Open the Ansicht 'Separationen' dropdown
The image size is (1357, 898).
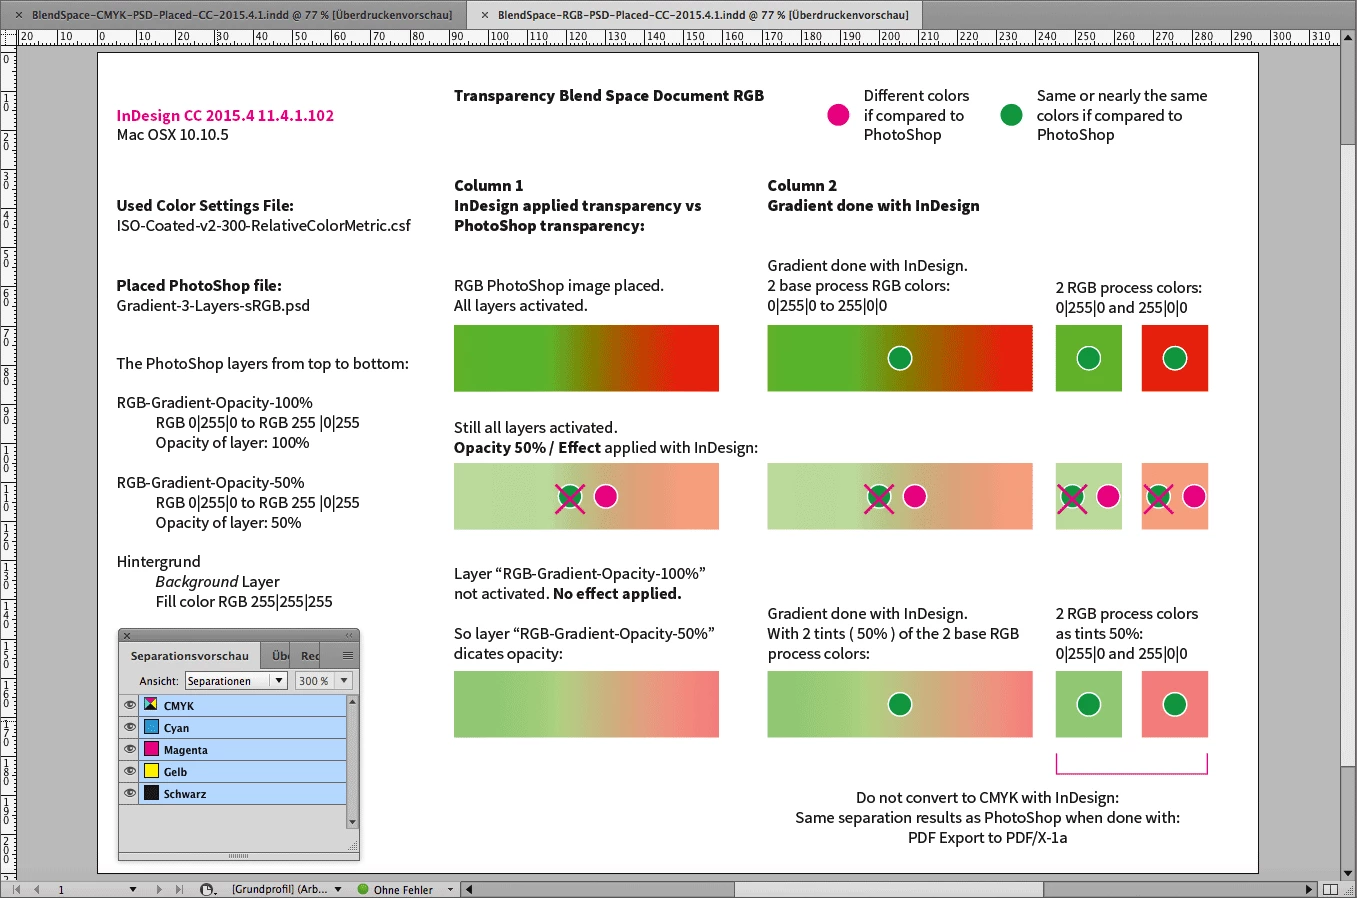tap(237, 681)
